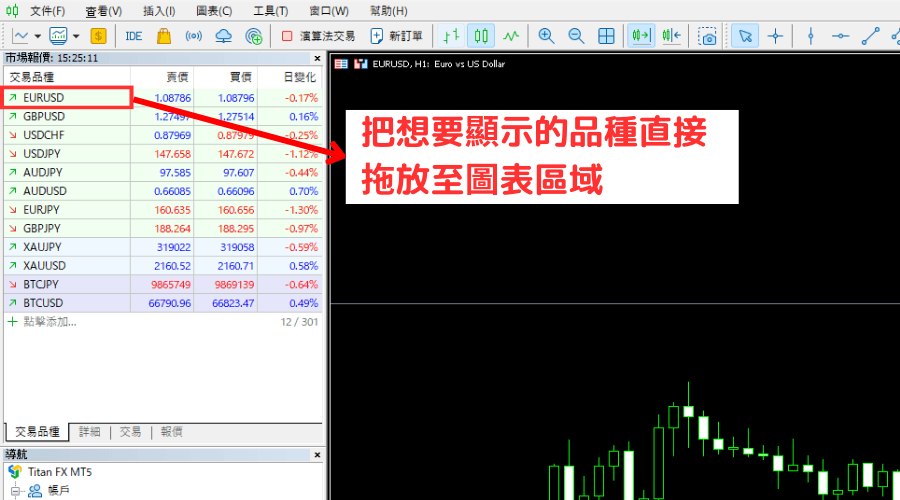
Task: Click the 新訂單 new order button
Action: [396, 36]
